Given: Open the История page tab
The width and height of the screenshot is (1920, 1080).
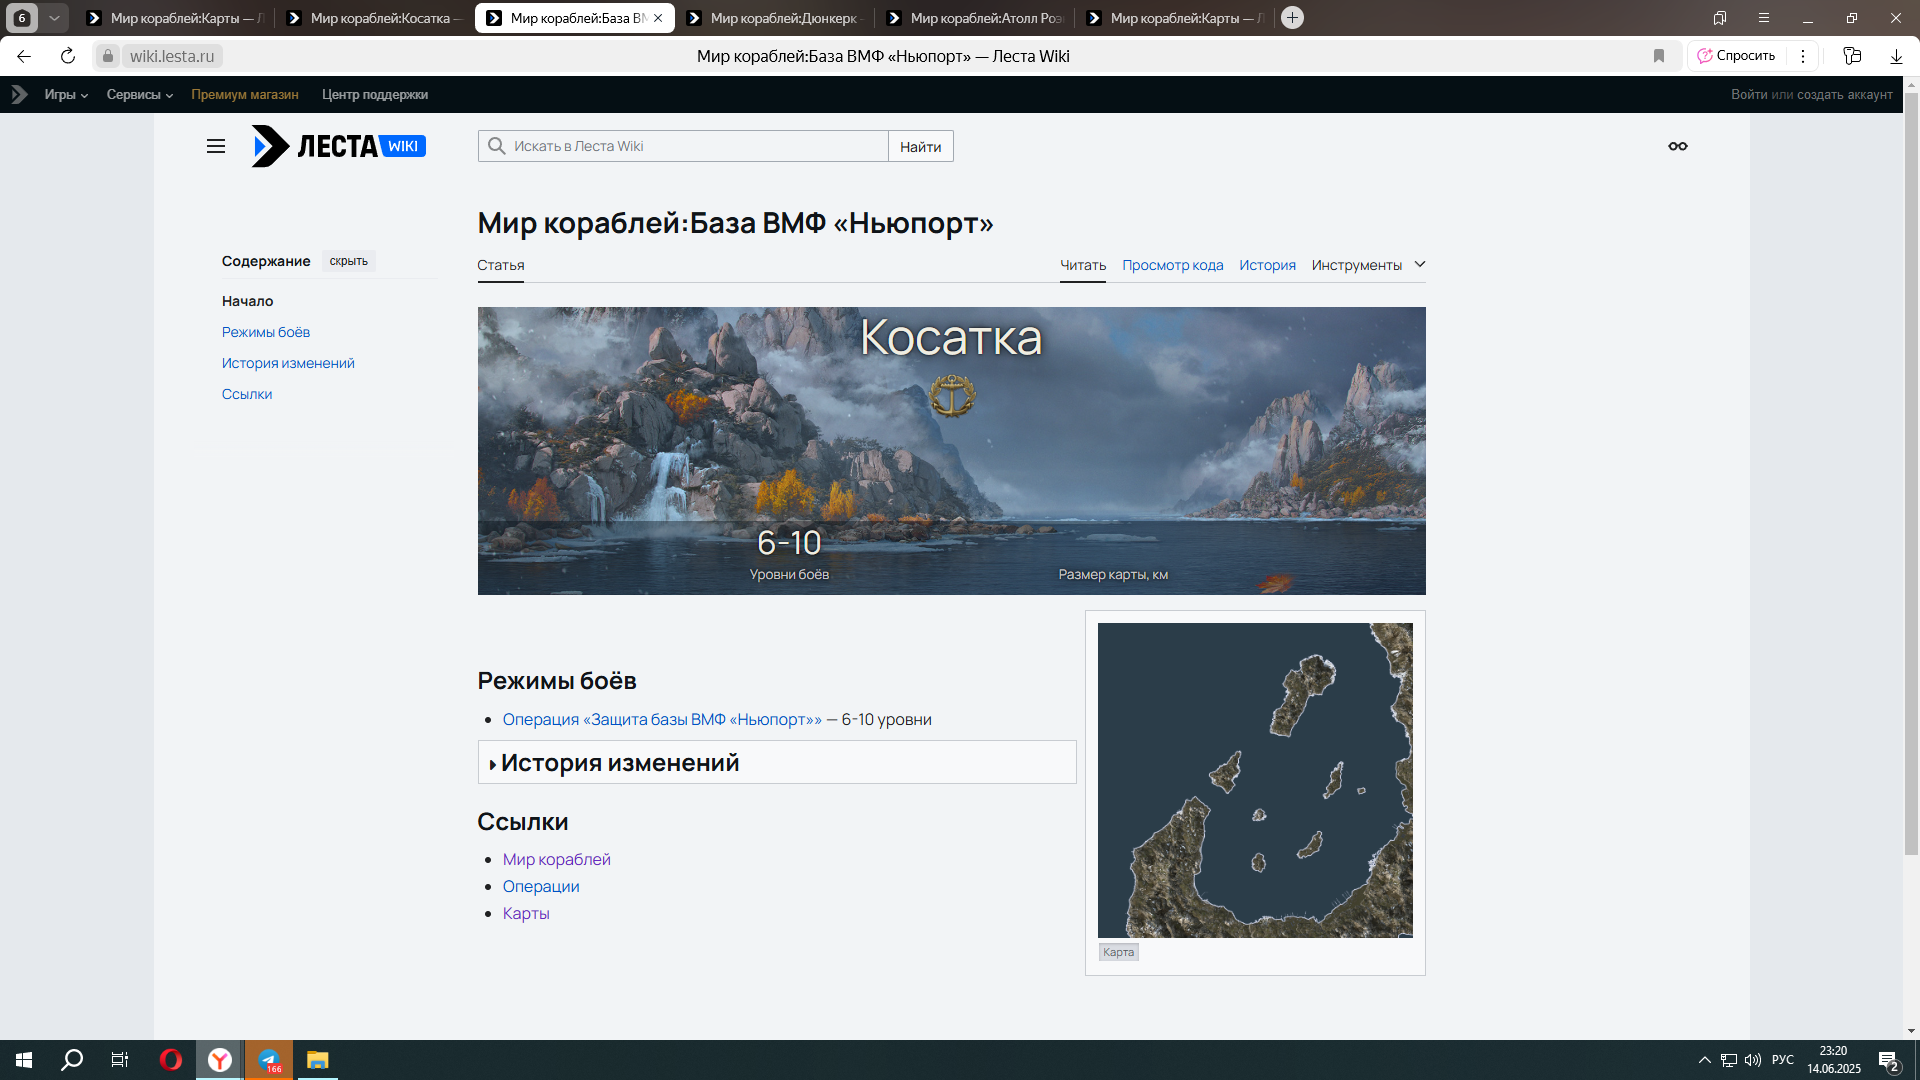Looking at the screenshot, I should click(1267, 265).
